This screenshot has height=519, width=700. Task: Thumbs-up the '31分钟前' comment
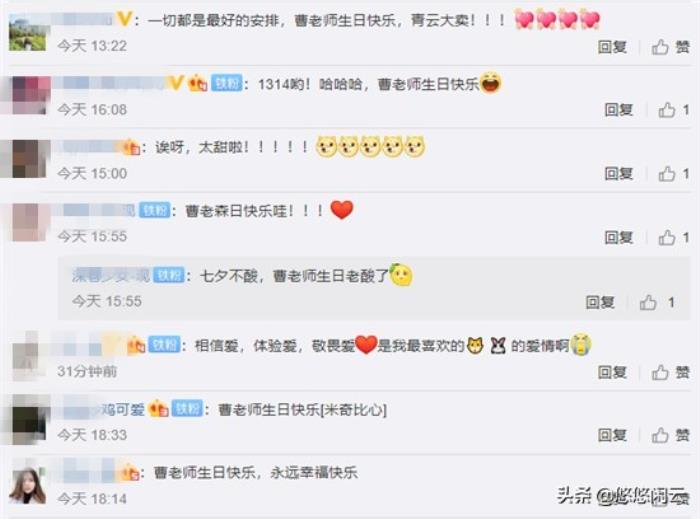[660, 372]
